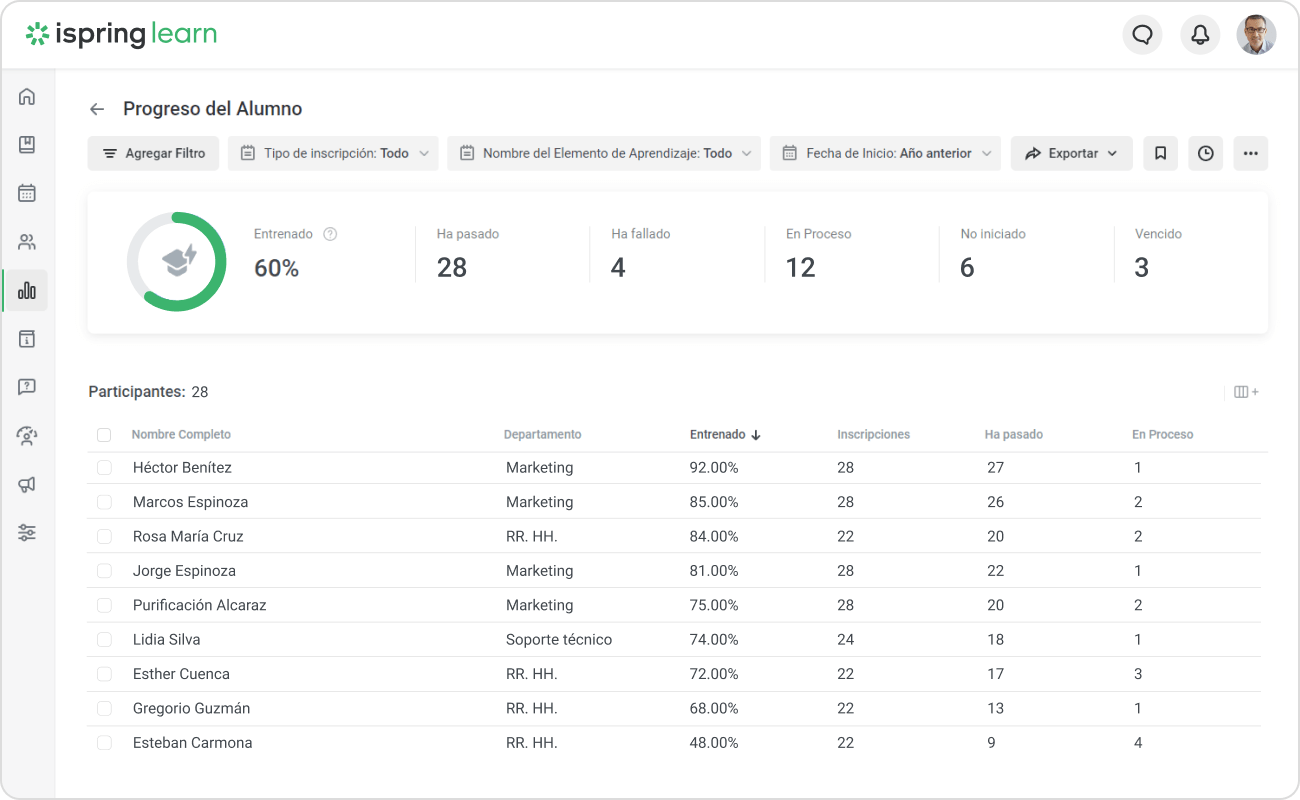The width and height of the screenshot is (1300, 800).
Task: Open the calendar icon in sidebar
Action: pos(27,193)
